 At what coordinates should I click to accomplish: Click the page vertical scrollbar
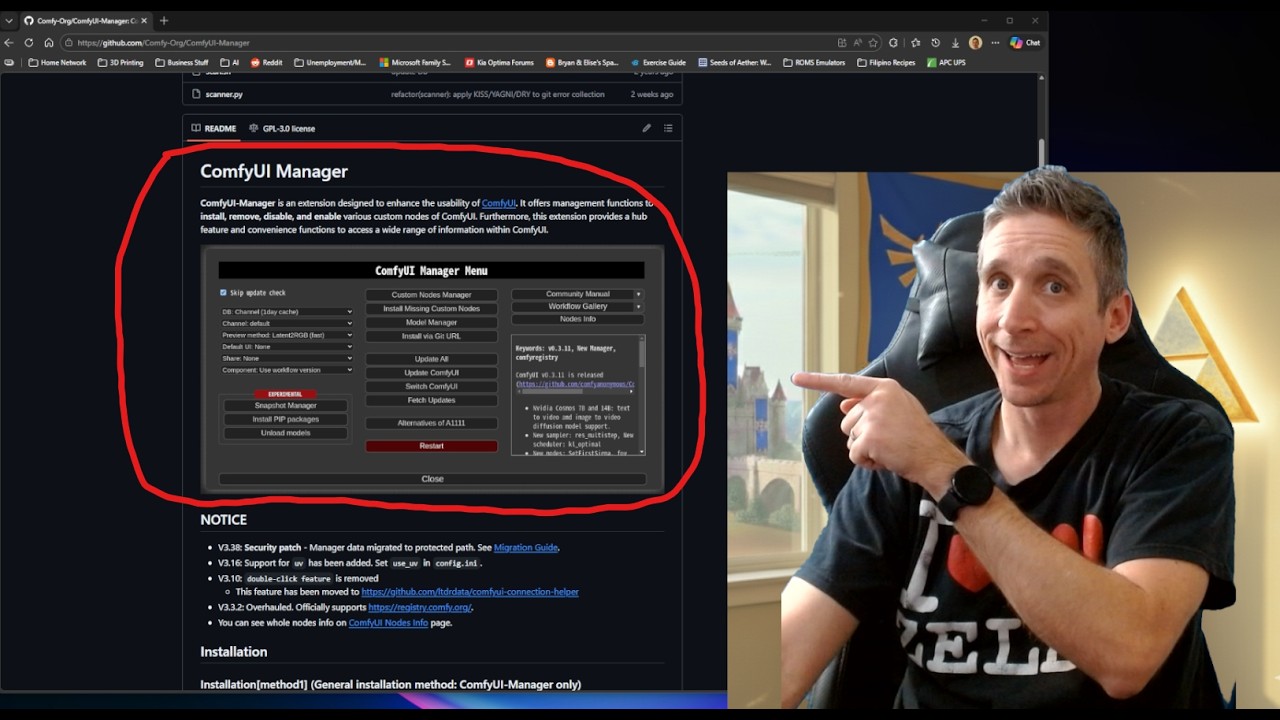pos(1041,153)
